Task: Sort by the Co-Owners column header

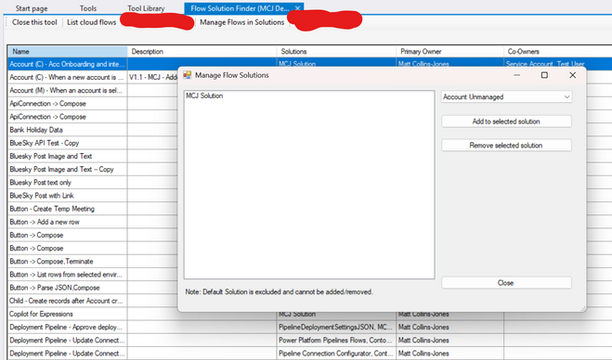Action: [x=557, y=51]
